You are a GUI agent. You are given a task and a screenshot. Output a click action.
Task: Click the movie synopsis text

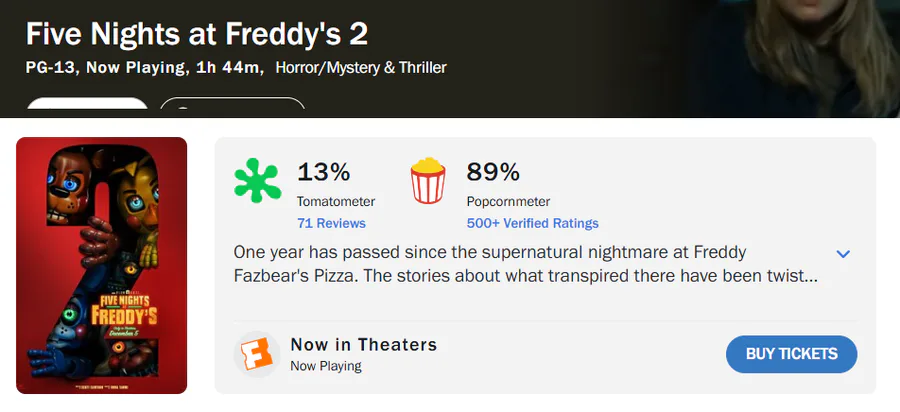click(525, 263)
